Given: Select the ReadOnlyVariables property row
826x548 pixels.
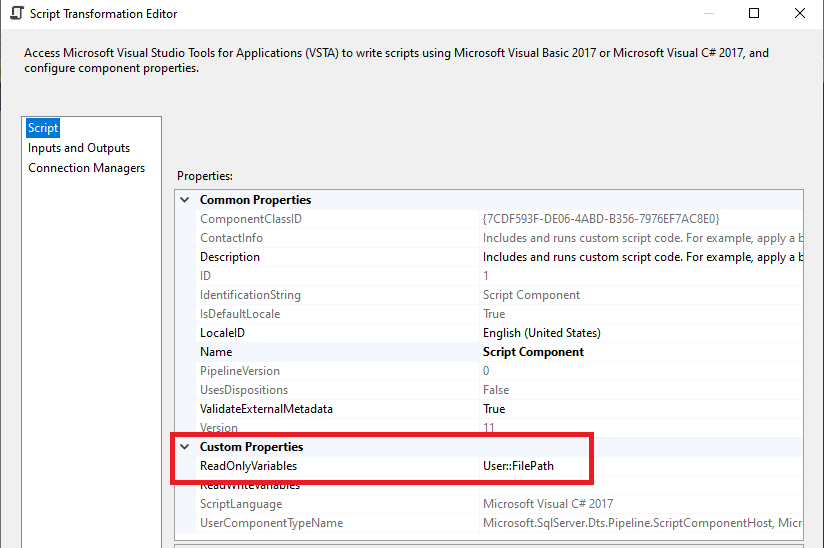Looking at the screenshot, I should click(248, 466).
